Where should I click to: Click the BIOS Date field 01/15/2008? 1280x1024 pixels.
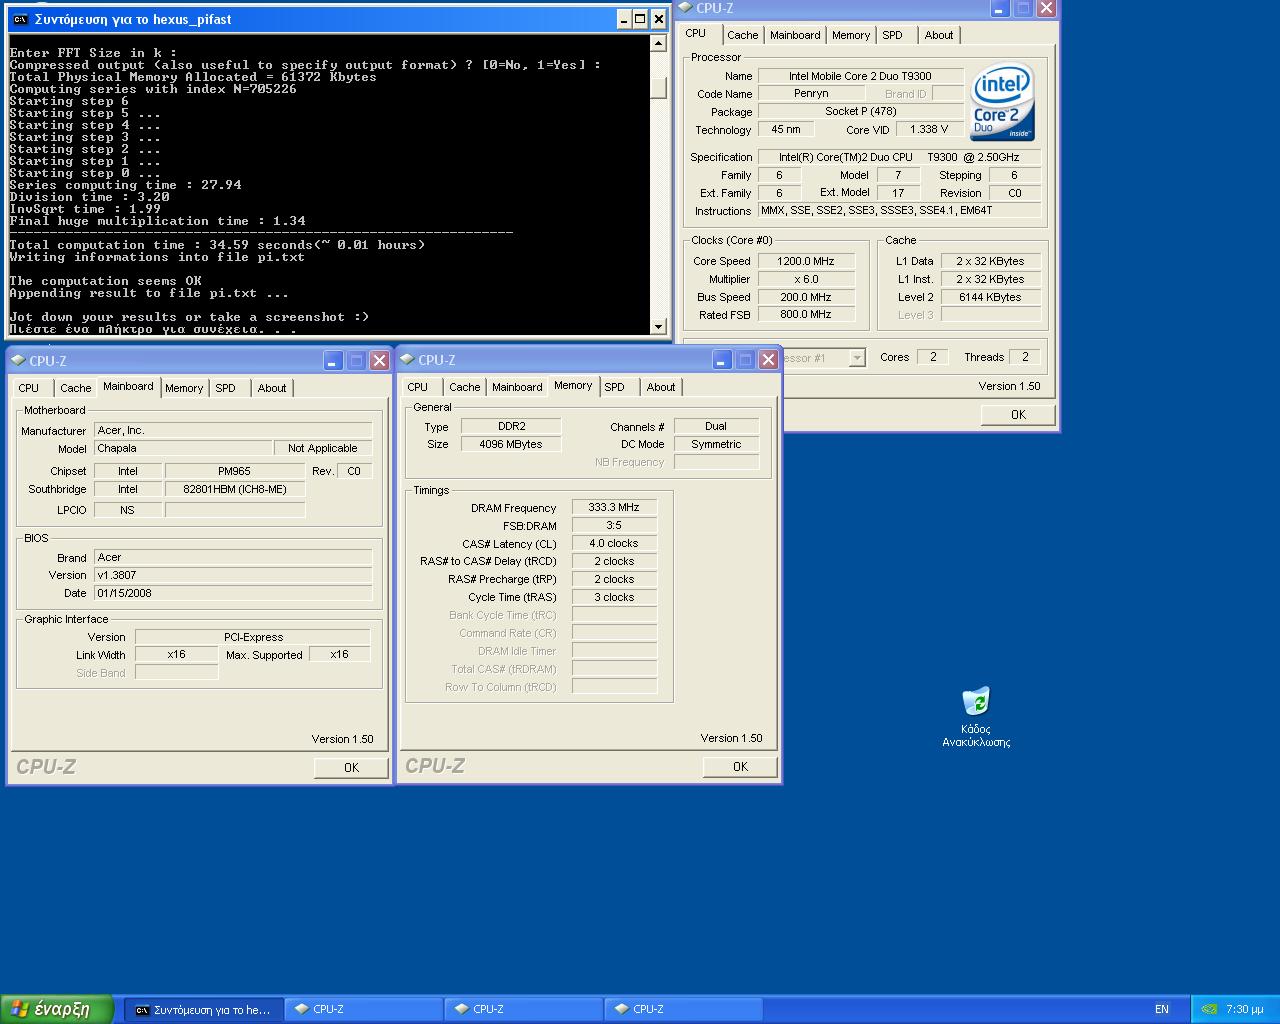pos(233,593)
